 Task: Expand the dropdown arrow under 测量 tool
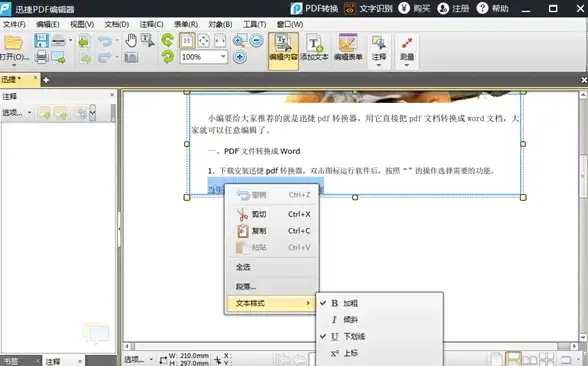click(x=407, y=65)
